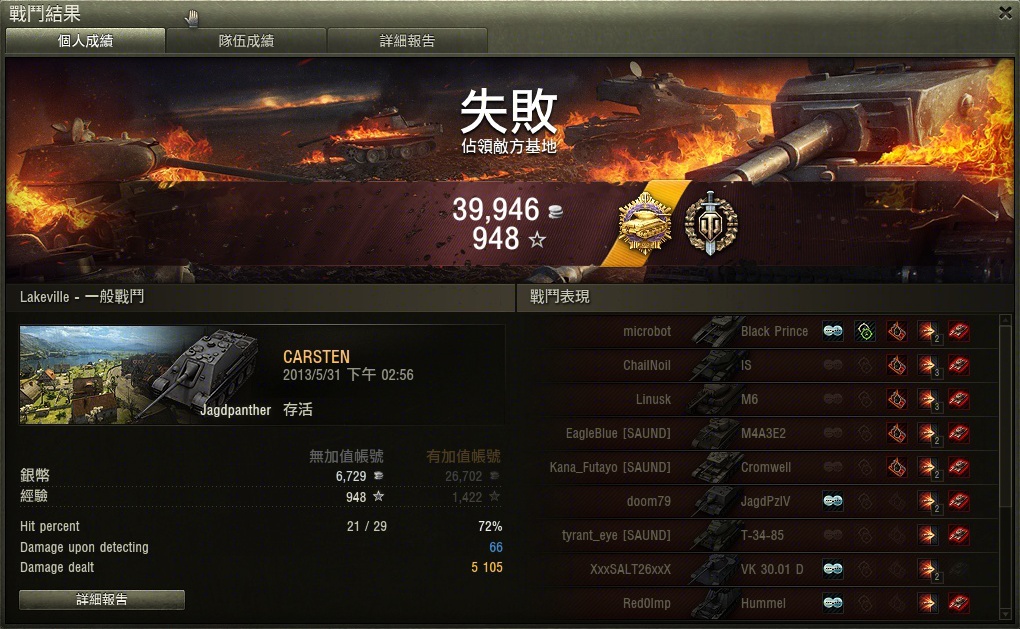The image size is (1020, 629).
Task: Click microbot's green crosshair assist icon
Action: pyautogui.click(x=865, y=331)
